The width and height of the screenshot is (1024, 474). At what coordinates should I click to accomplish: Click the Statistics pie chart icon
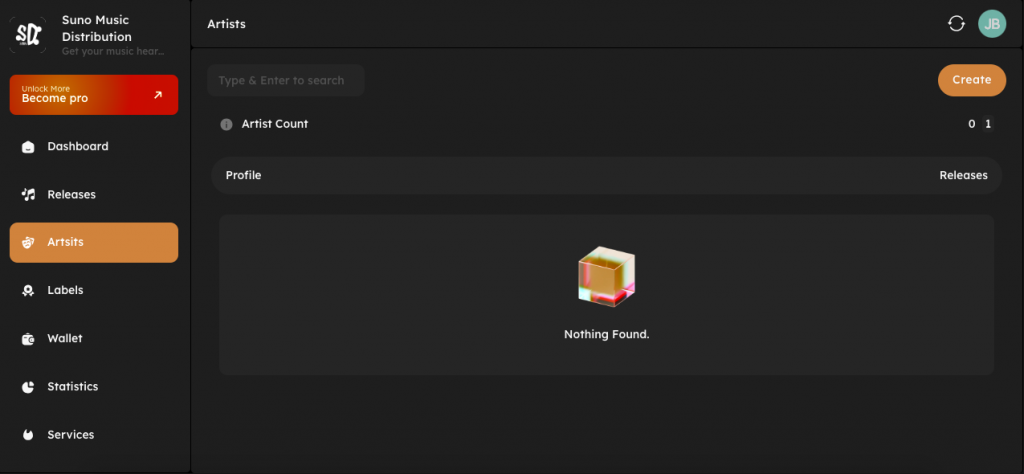(28, 387)
